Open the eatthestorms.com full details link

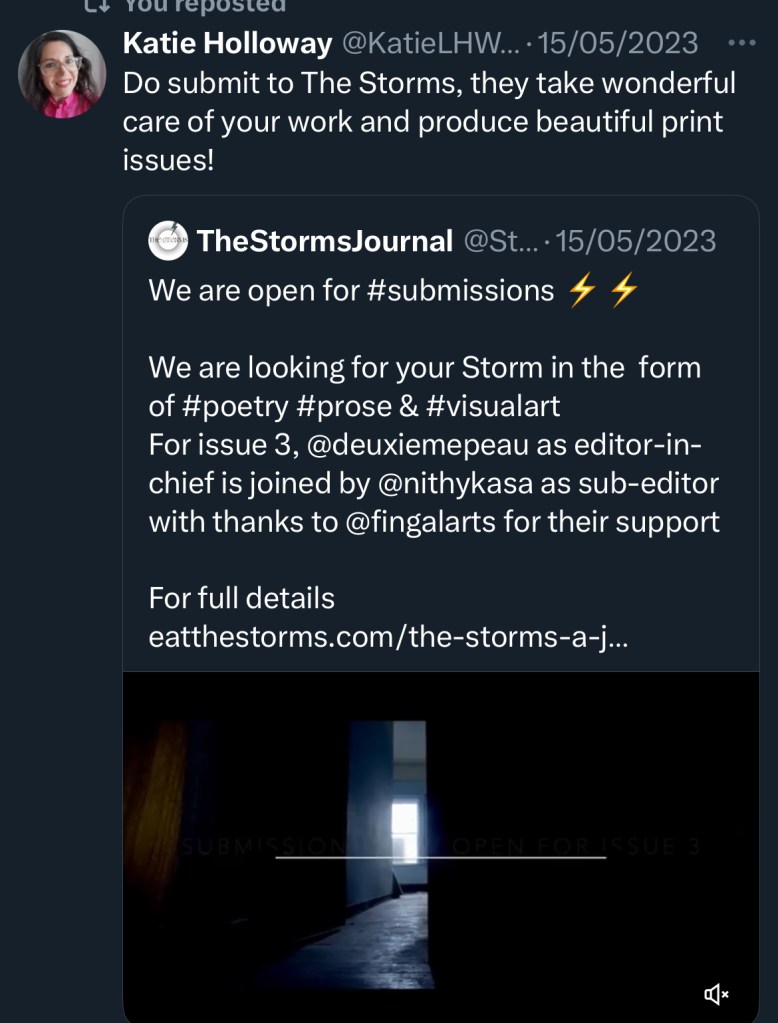click(x=388, y=637)
